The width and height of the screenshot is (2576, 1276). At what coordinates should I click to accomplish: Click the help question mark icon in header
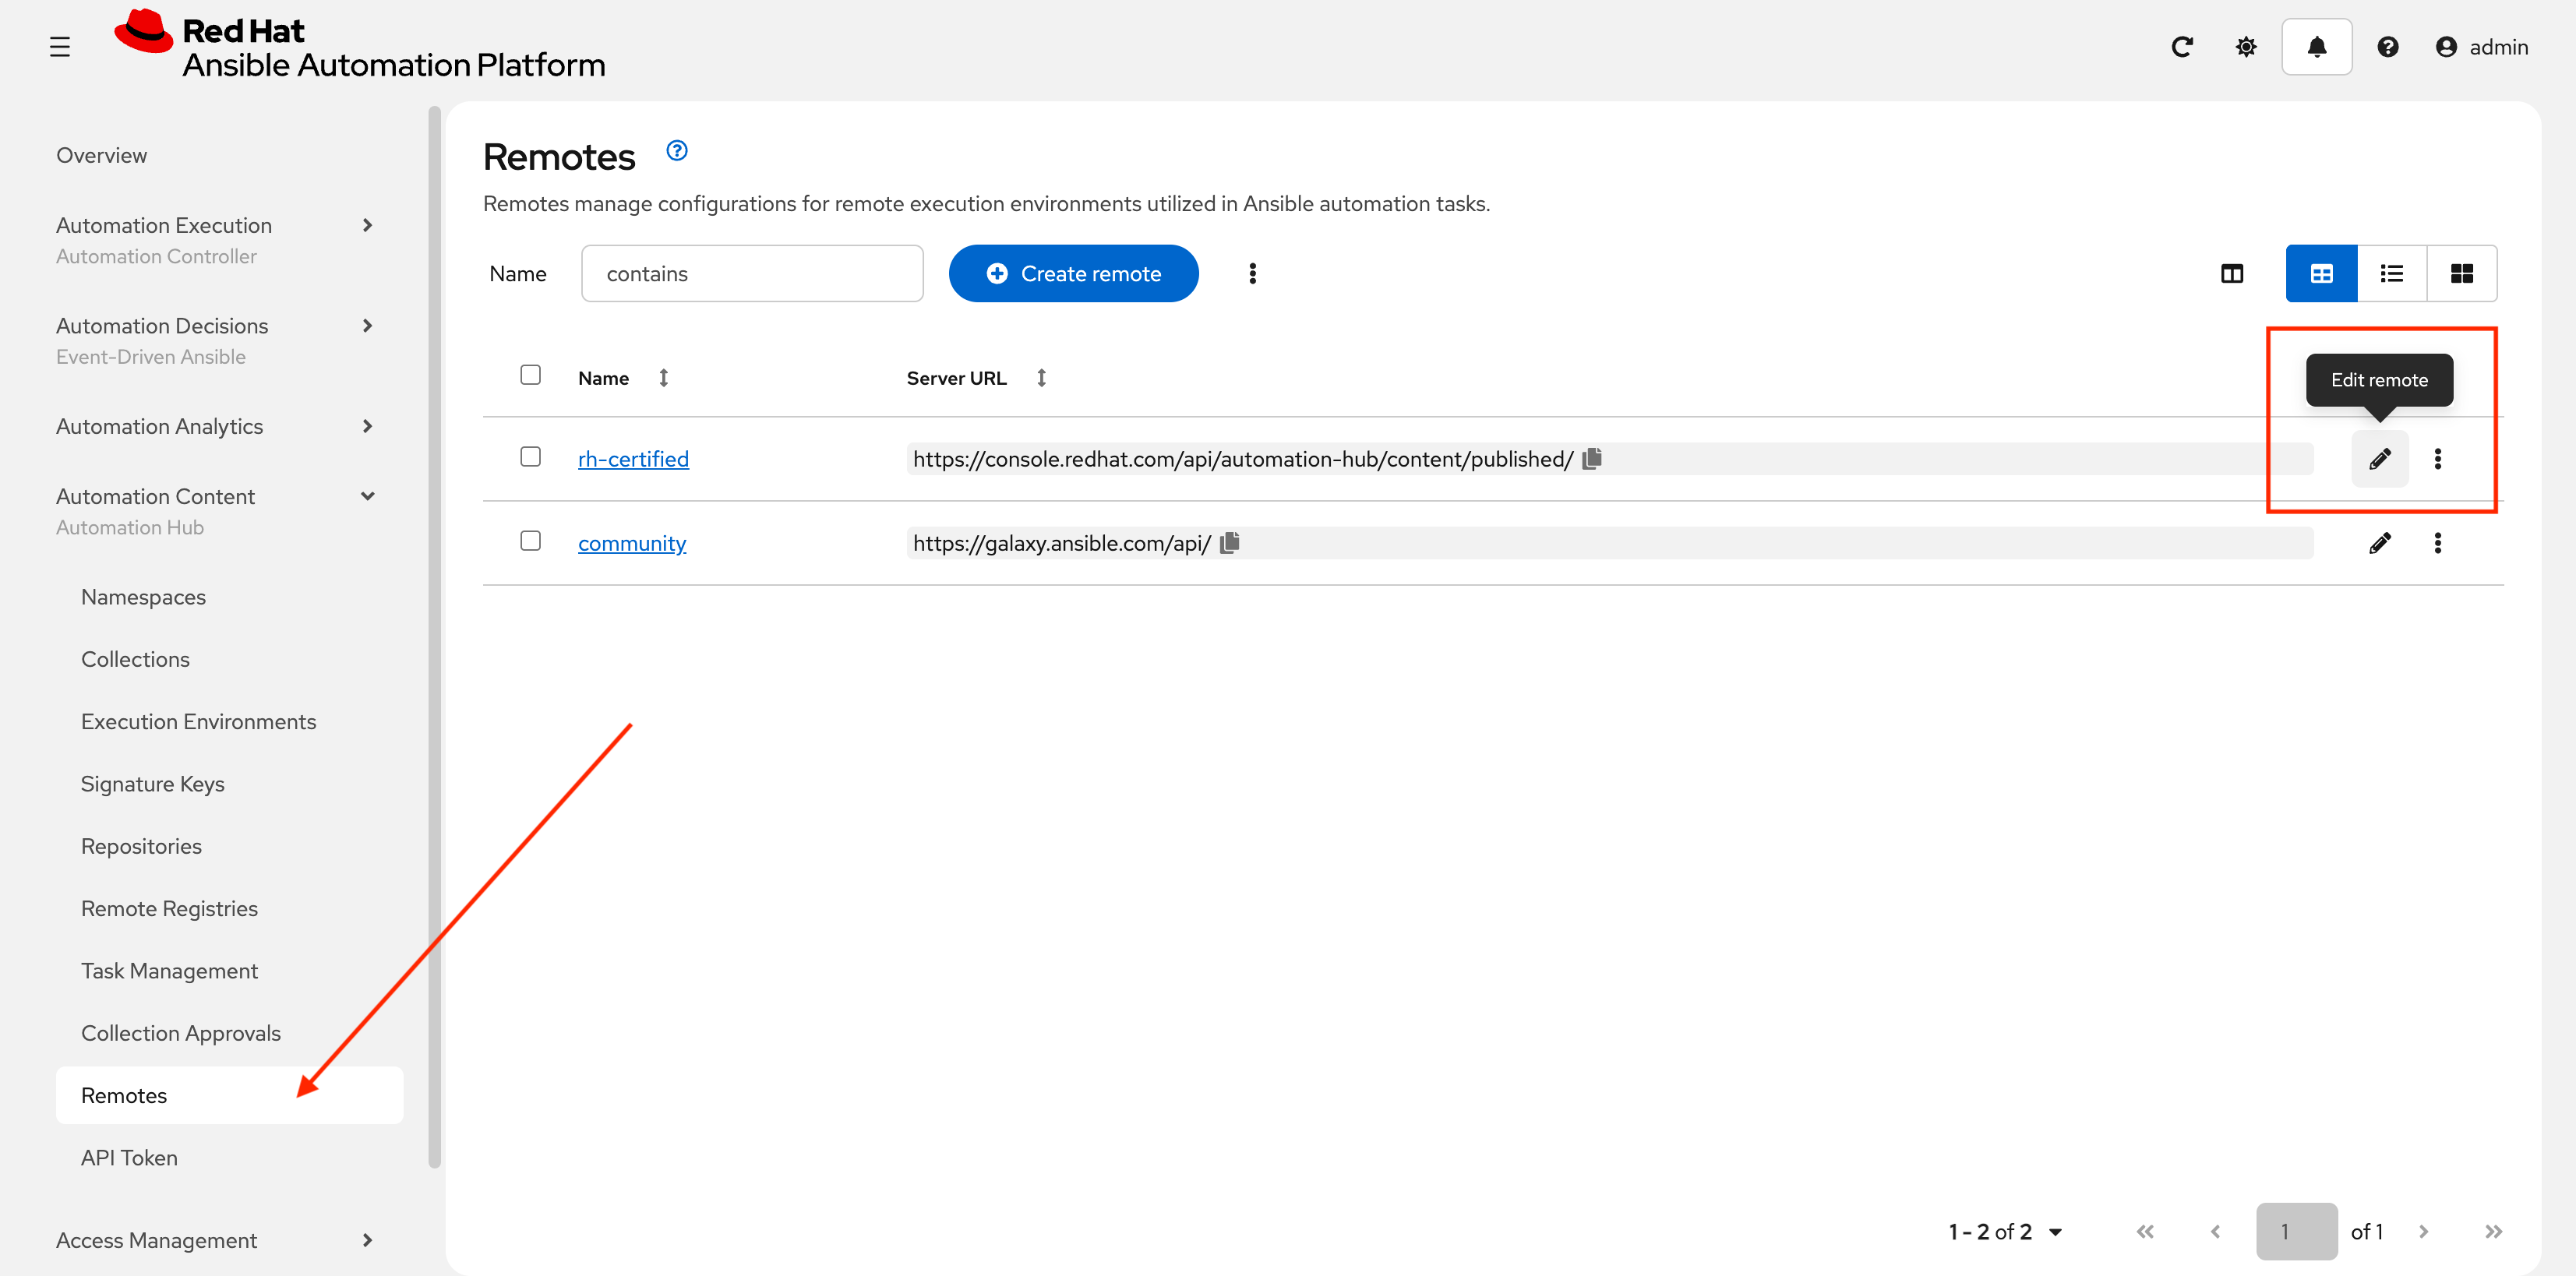2388,46
